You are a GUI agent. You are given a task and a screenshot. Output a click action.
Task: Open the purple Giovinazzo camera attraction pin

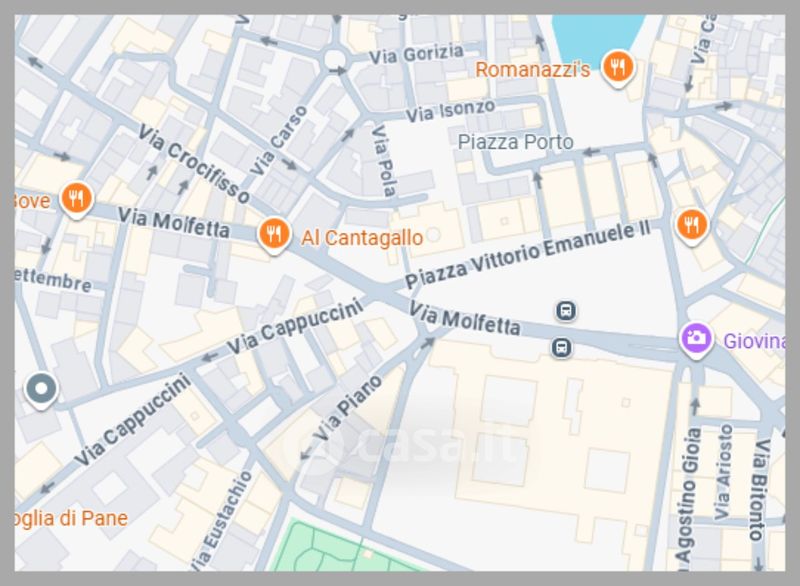(x=695, y=339)
